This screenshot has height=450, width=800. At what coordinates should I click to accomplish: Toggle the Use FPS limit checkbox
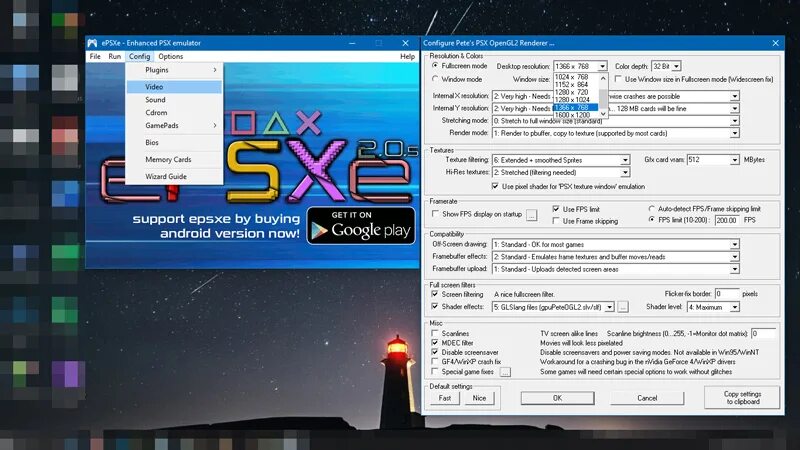click(x=556, y=209)
